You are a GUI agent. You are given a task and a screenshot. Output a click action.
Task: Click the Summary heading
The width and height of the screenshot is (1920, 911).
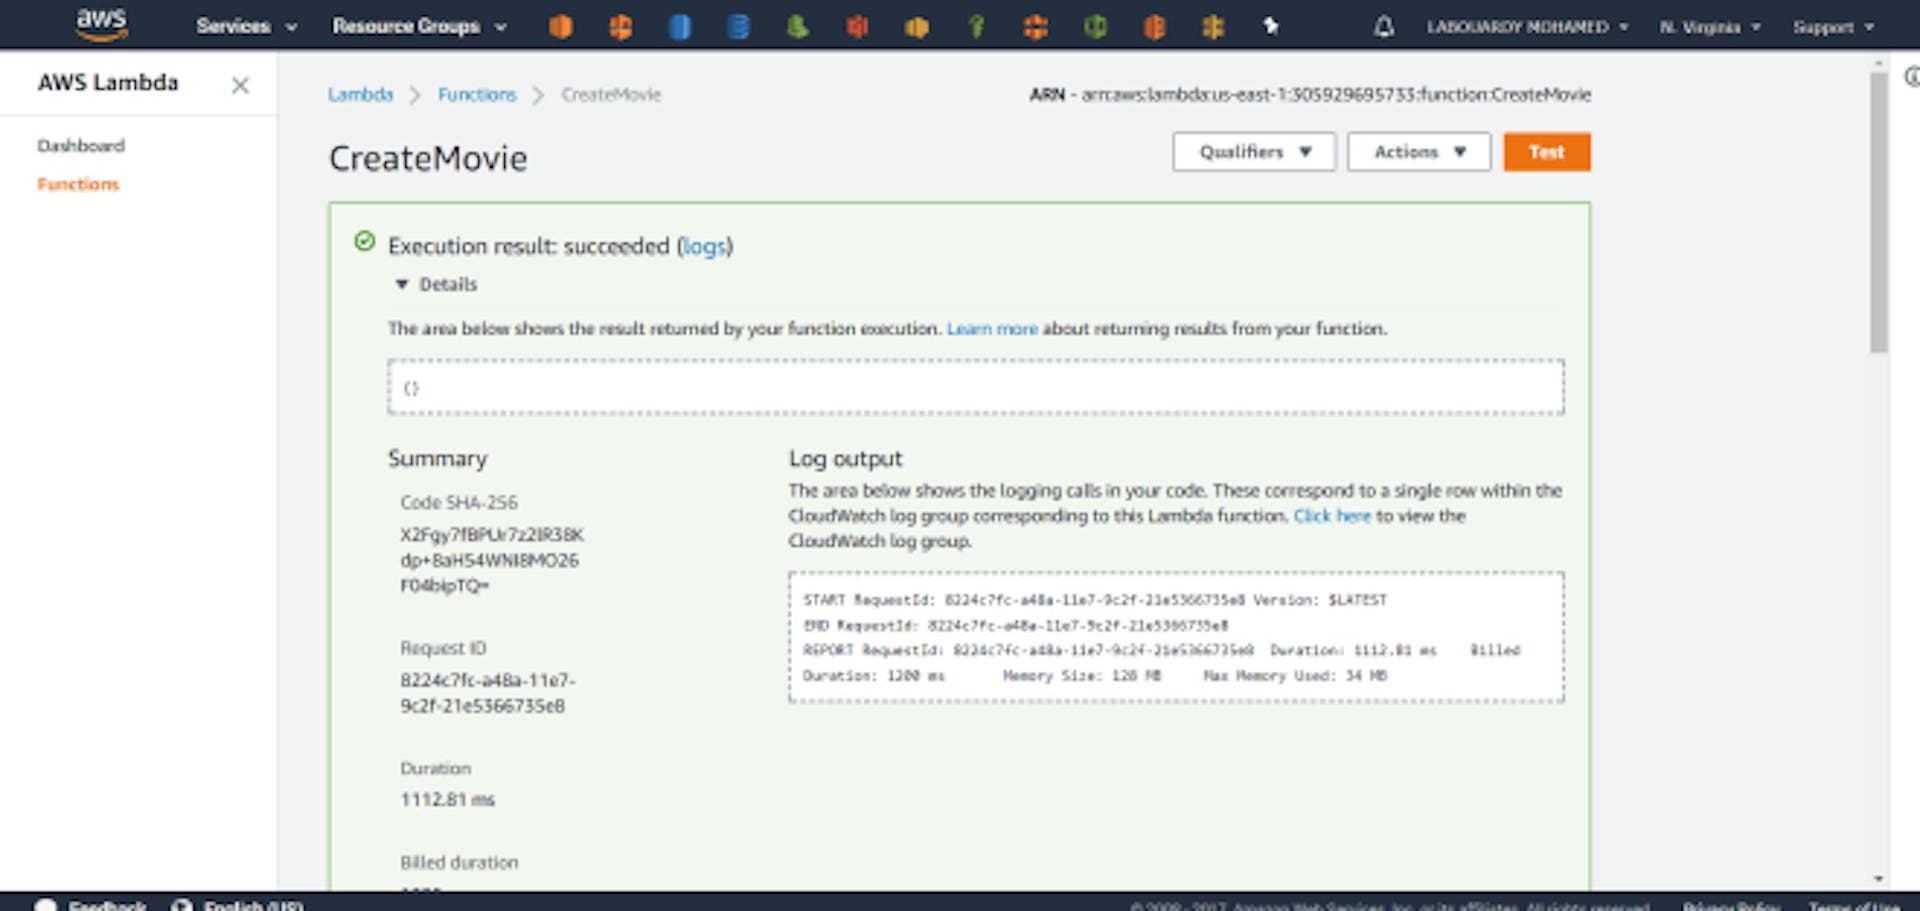[x=437, y=458]
